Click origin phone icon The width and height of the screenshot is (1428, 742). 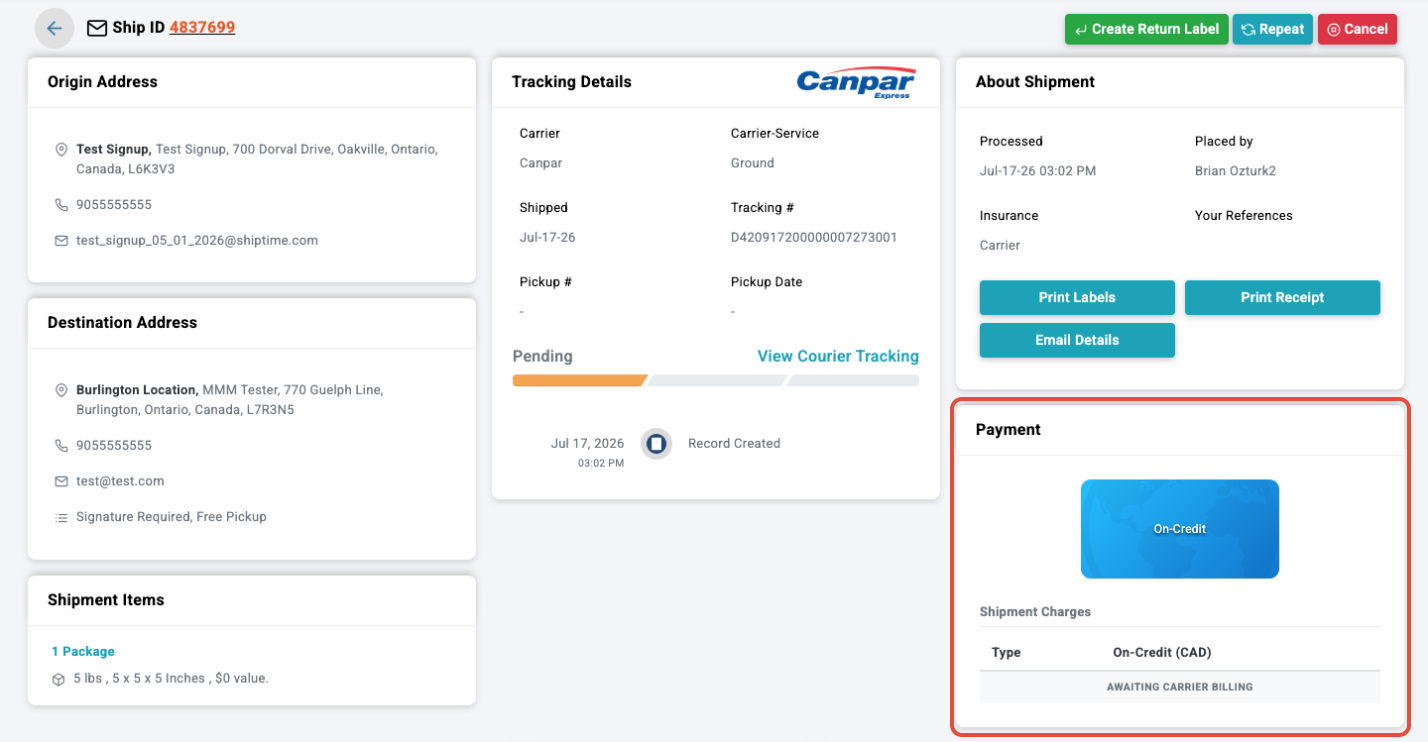[x=61, y=205]
